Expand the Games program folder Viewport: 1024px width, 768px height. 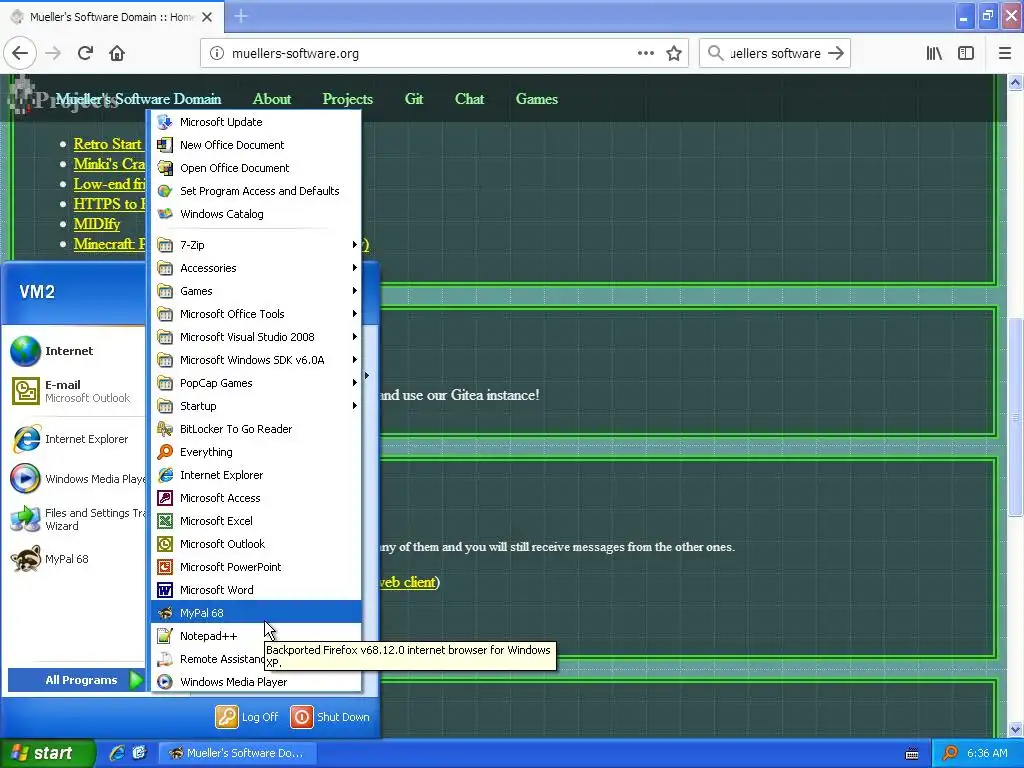[x=257, y=291]
